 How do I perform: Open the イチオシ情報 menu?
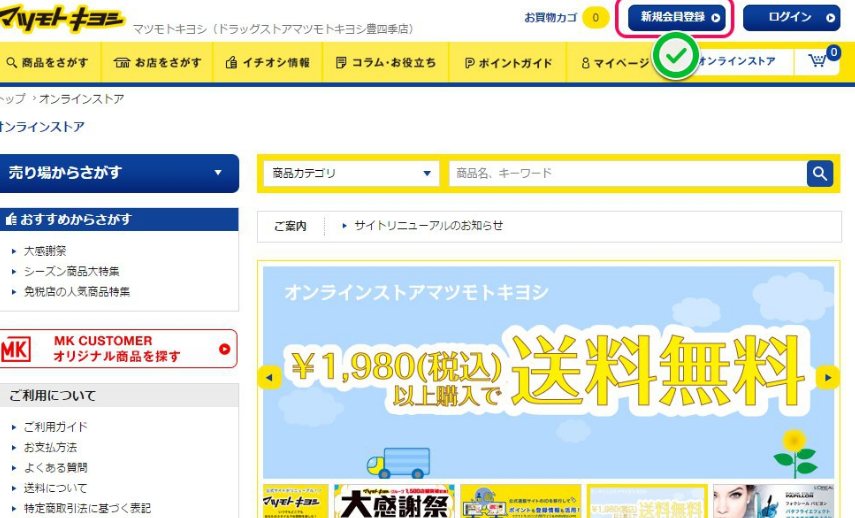tap(268, 63)
